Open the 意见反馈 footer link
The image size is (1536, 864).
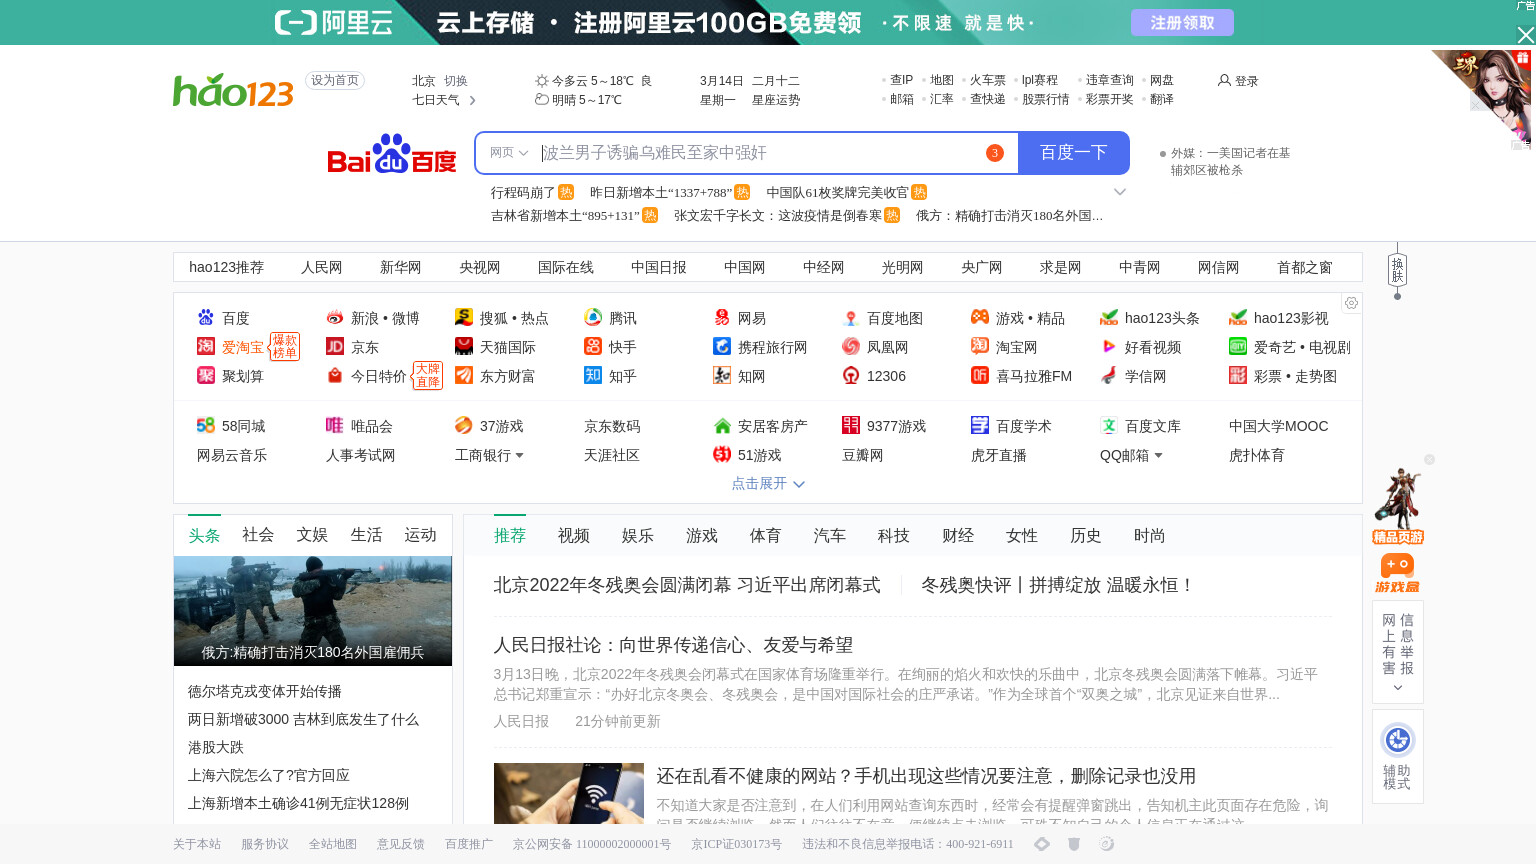coord(401,844)
